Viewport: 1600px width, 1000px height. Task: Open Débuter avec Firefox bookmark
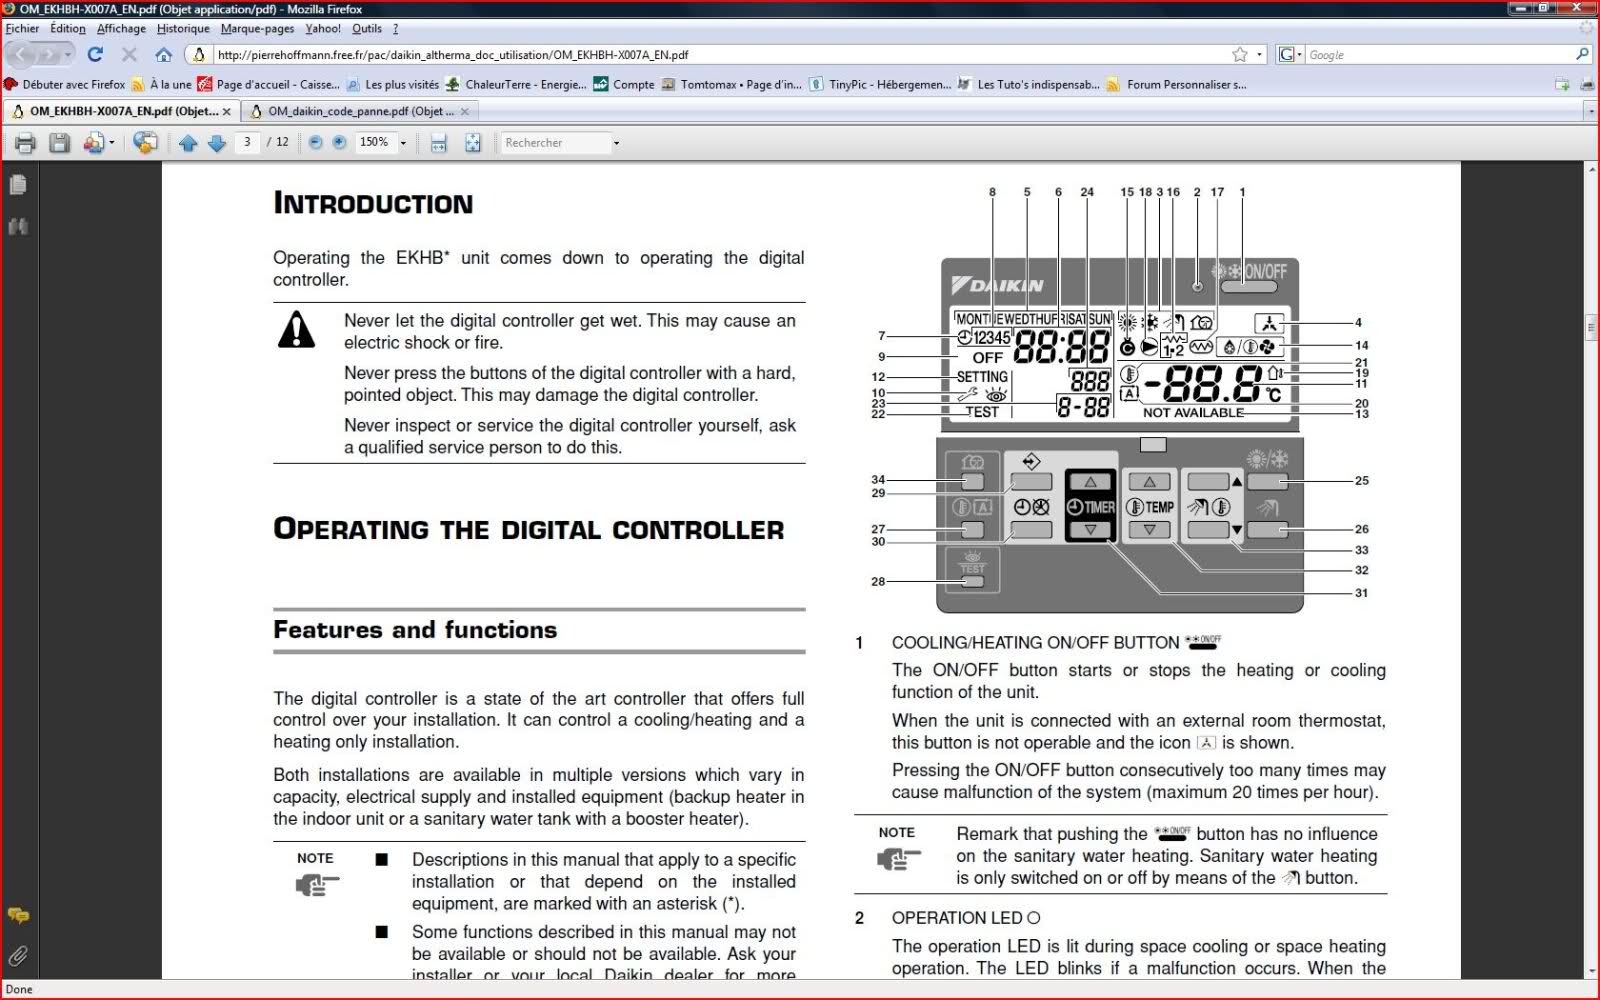[65, 85]
